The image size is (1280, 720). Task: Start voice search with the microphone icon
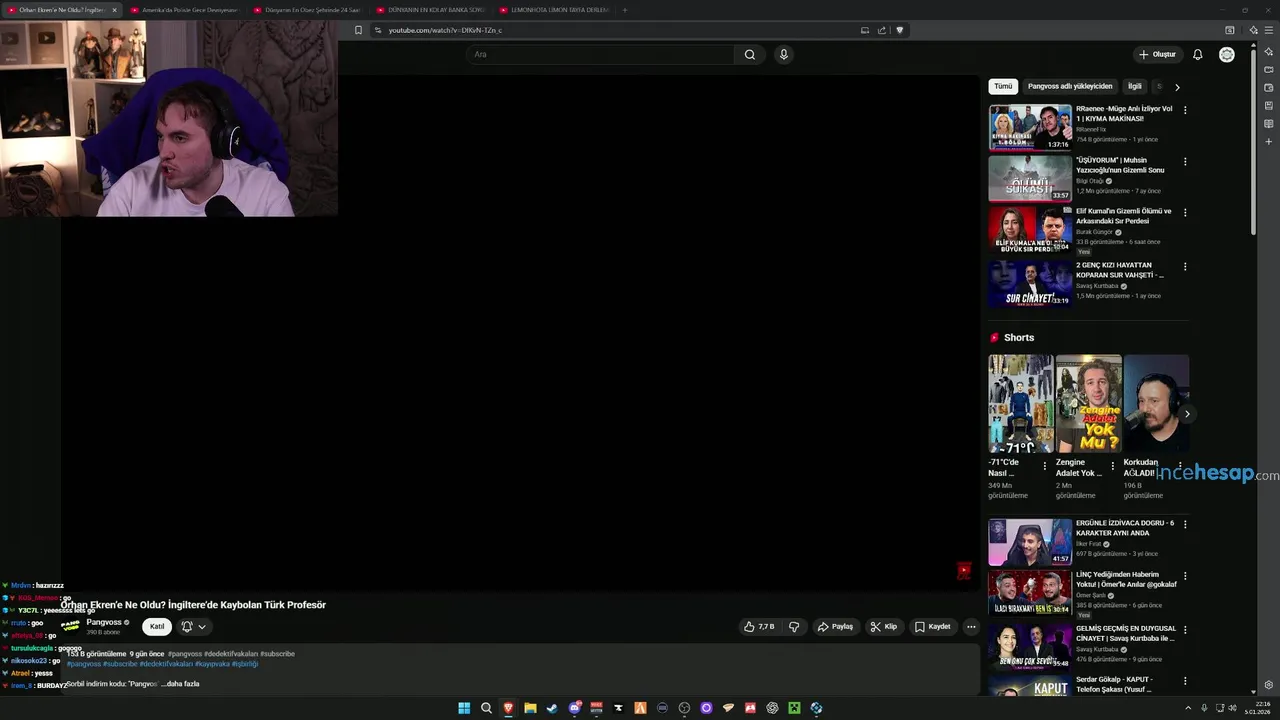point(784,54)
